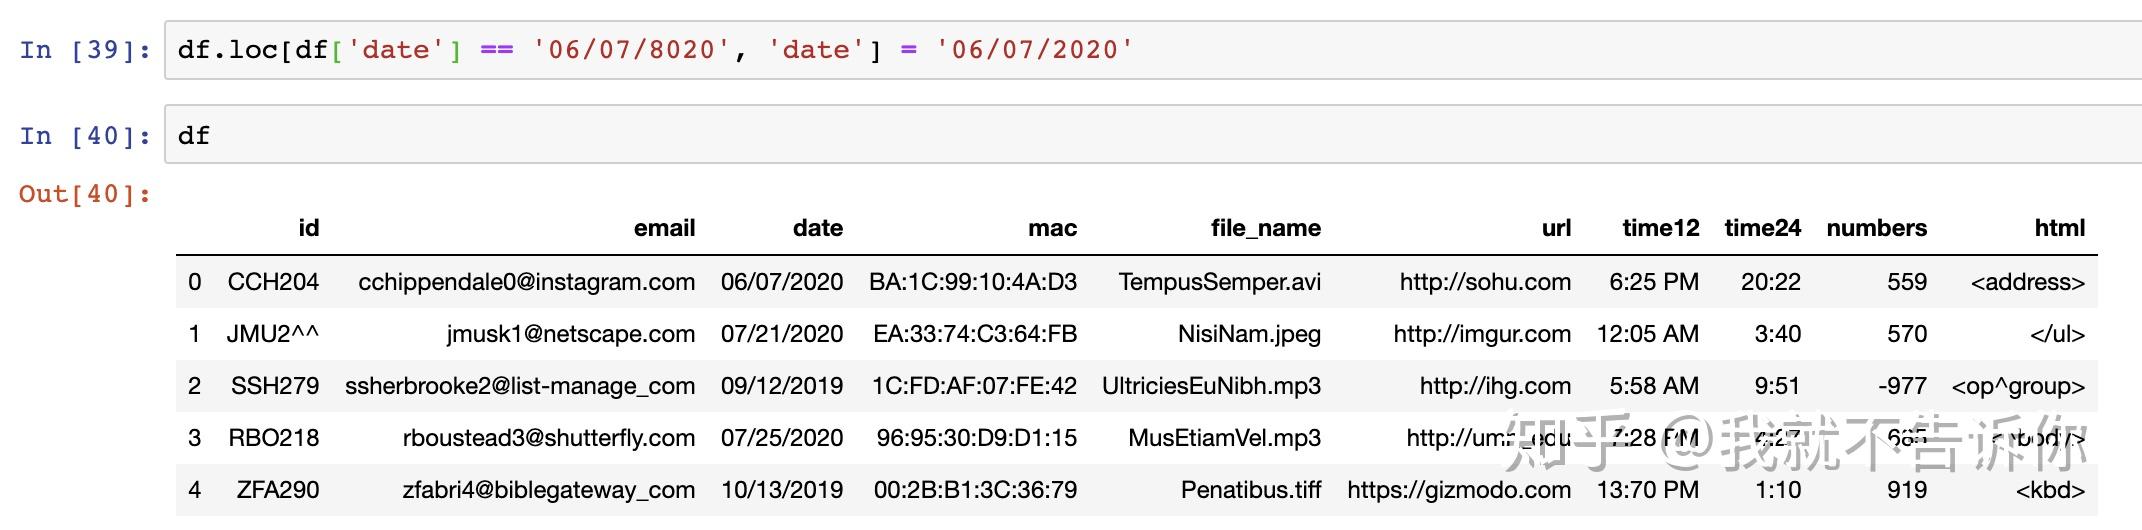Click the email column header
Viewport: 2142px width, 530px height.
point(664,228)
